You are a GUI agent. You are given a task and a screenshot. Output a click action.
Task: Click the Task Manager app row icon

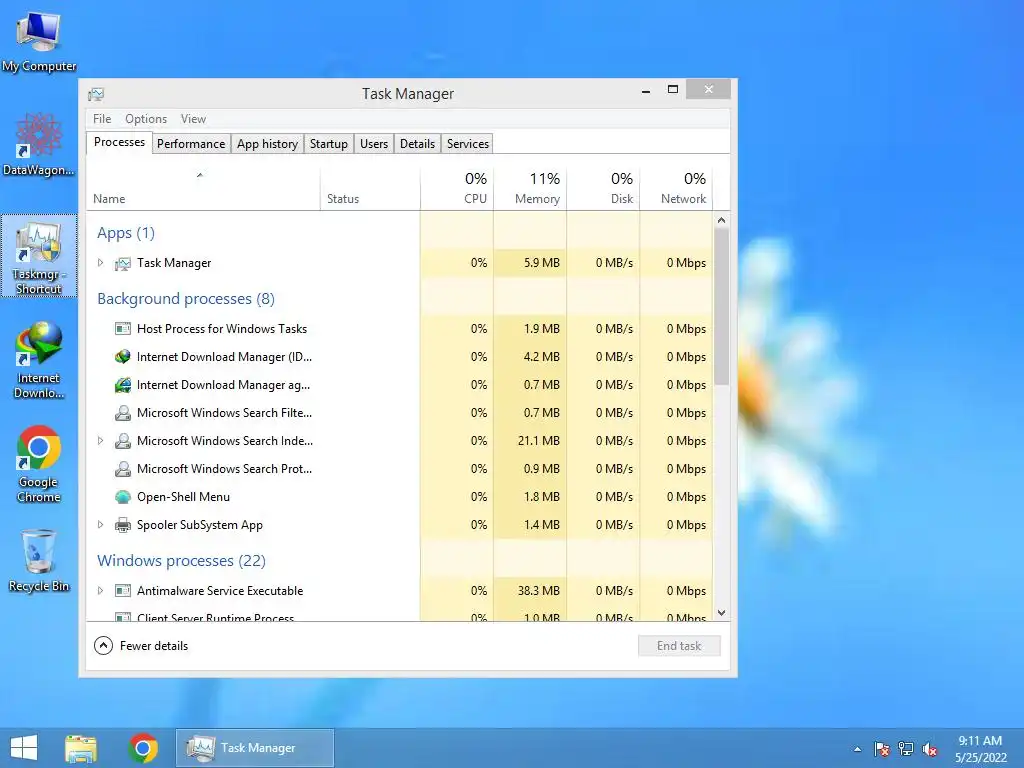[122, 263]
